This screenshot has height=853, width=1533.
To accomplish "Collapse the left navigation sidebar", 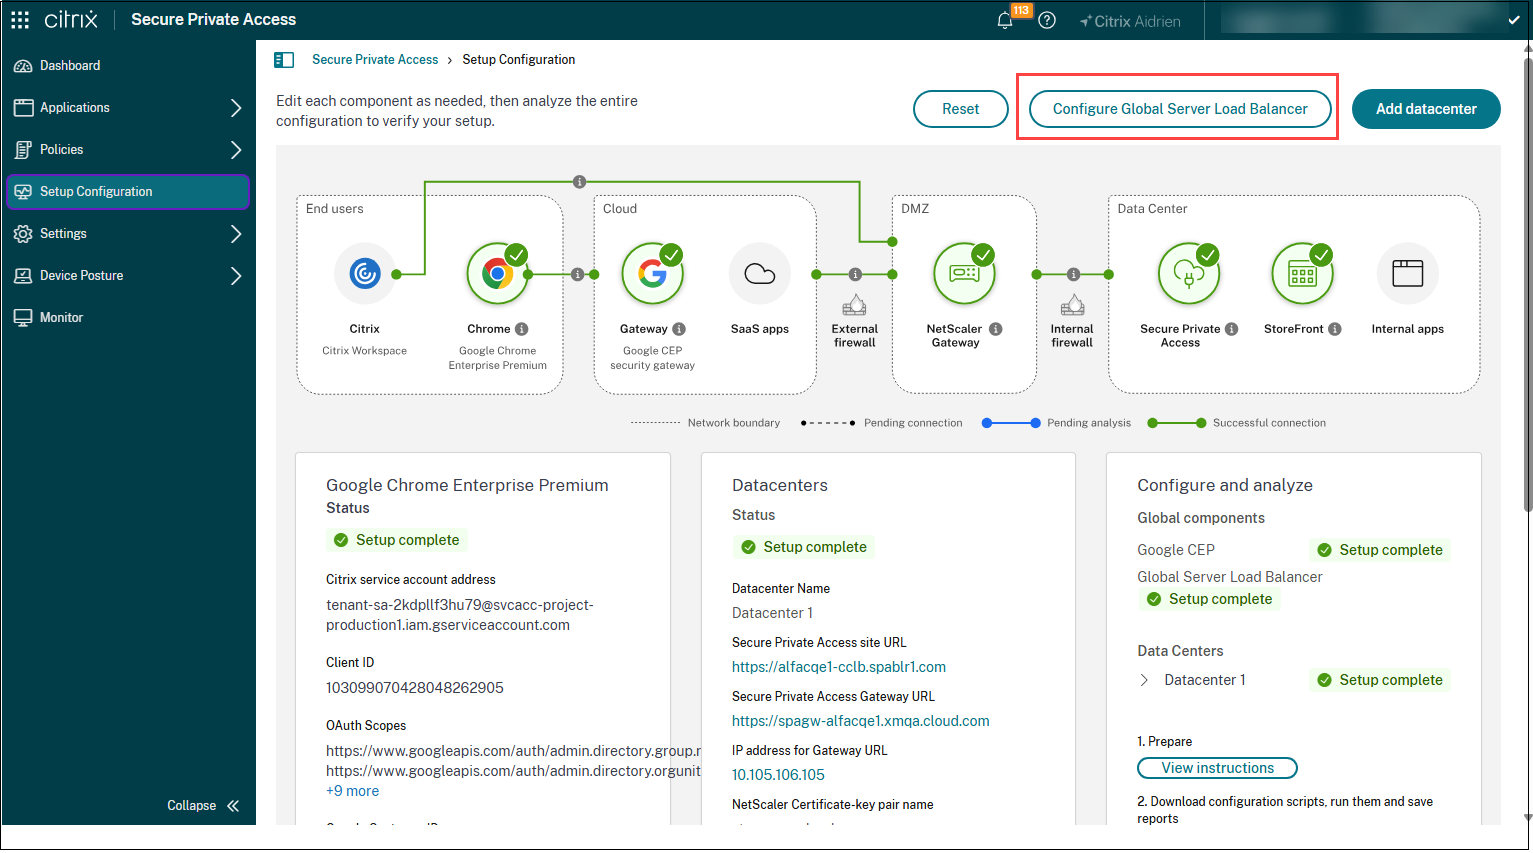I will [x=203, y=806].
